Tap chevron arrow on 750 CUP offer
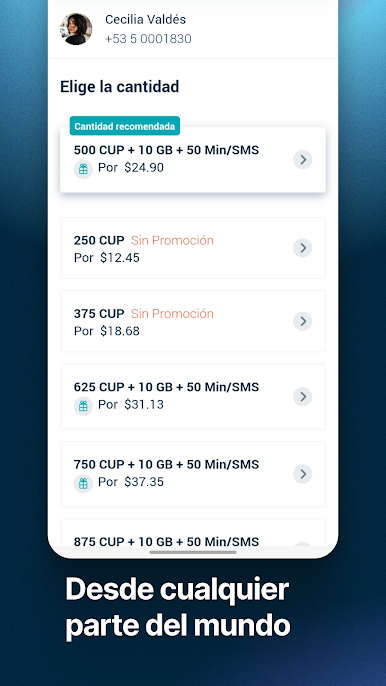 point(302,474)
